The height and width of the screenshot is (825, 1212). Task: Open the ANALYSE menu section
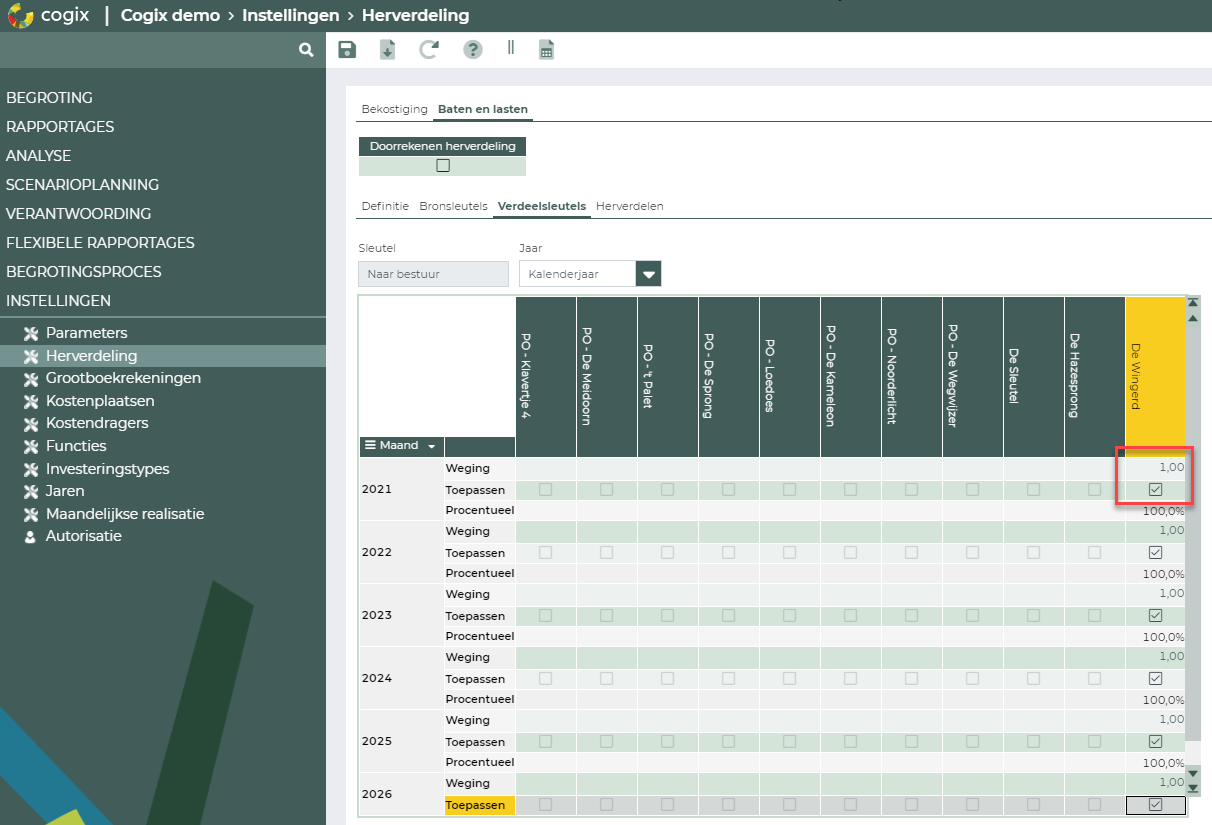coord(38,156)
